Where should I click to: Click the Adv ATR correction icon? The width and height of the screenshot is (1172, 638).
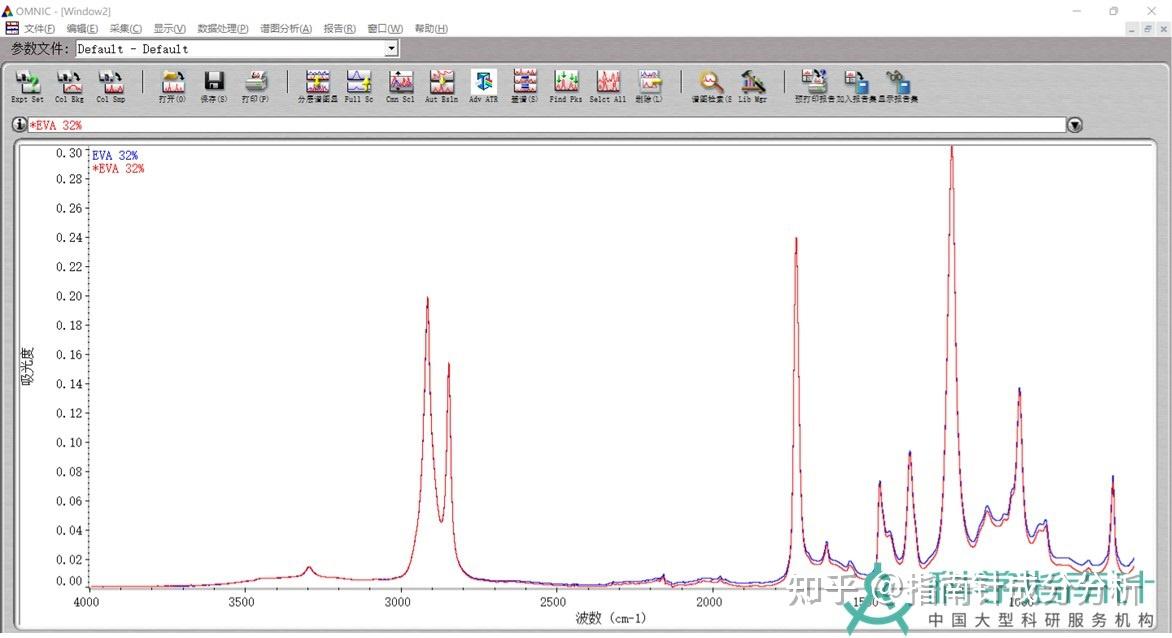pyautogui.click(x=484, y=87)
